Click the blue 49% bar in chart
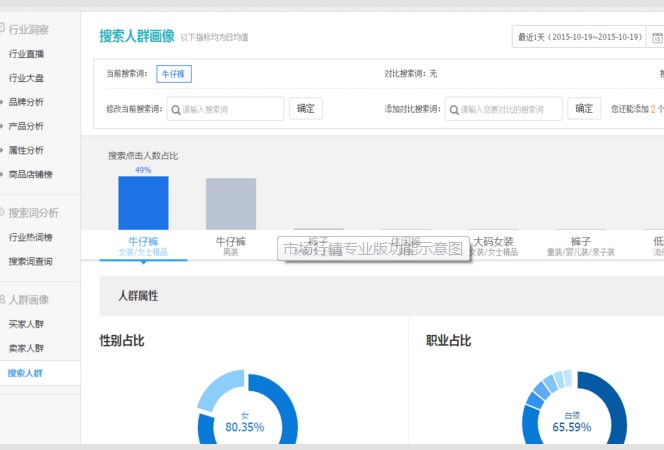This screenshot has height=450, width=664. [x=143, y=203]
